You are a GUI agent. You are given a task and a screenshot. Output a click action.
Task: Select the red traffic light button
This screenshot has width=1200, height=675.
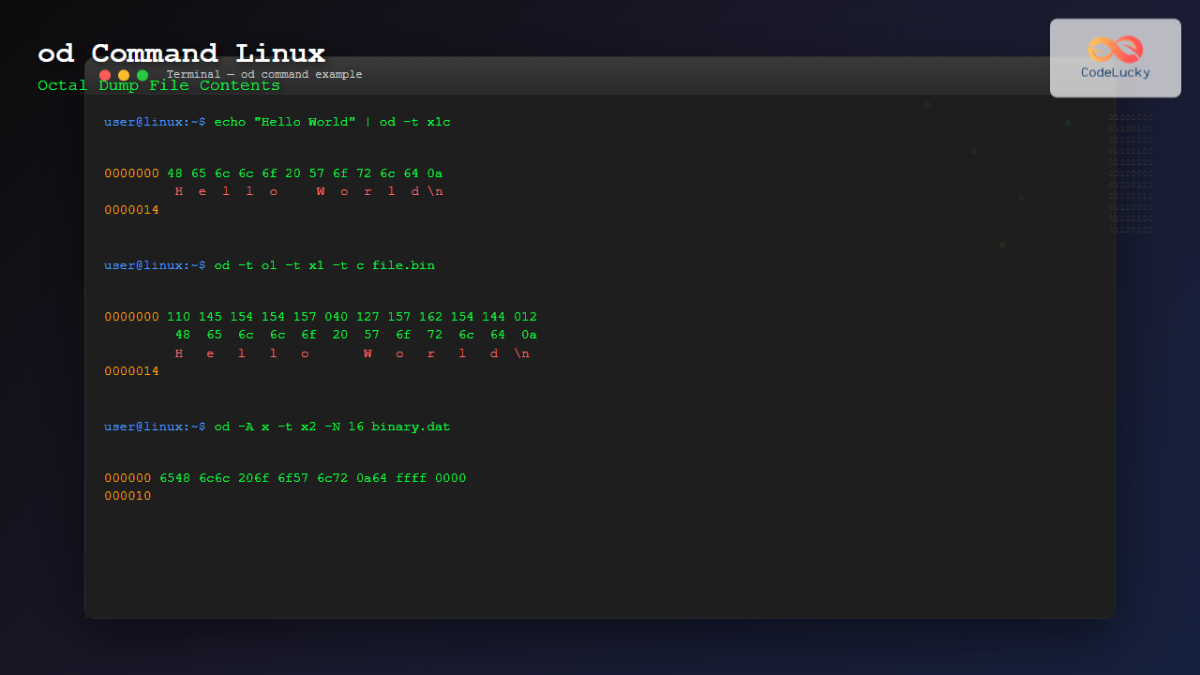tap(104, 74)
